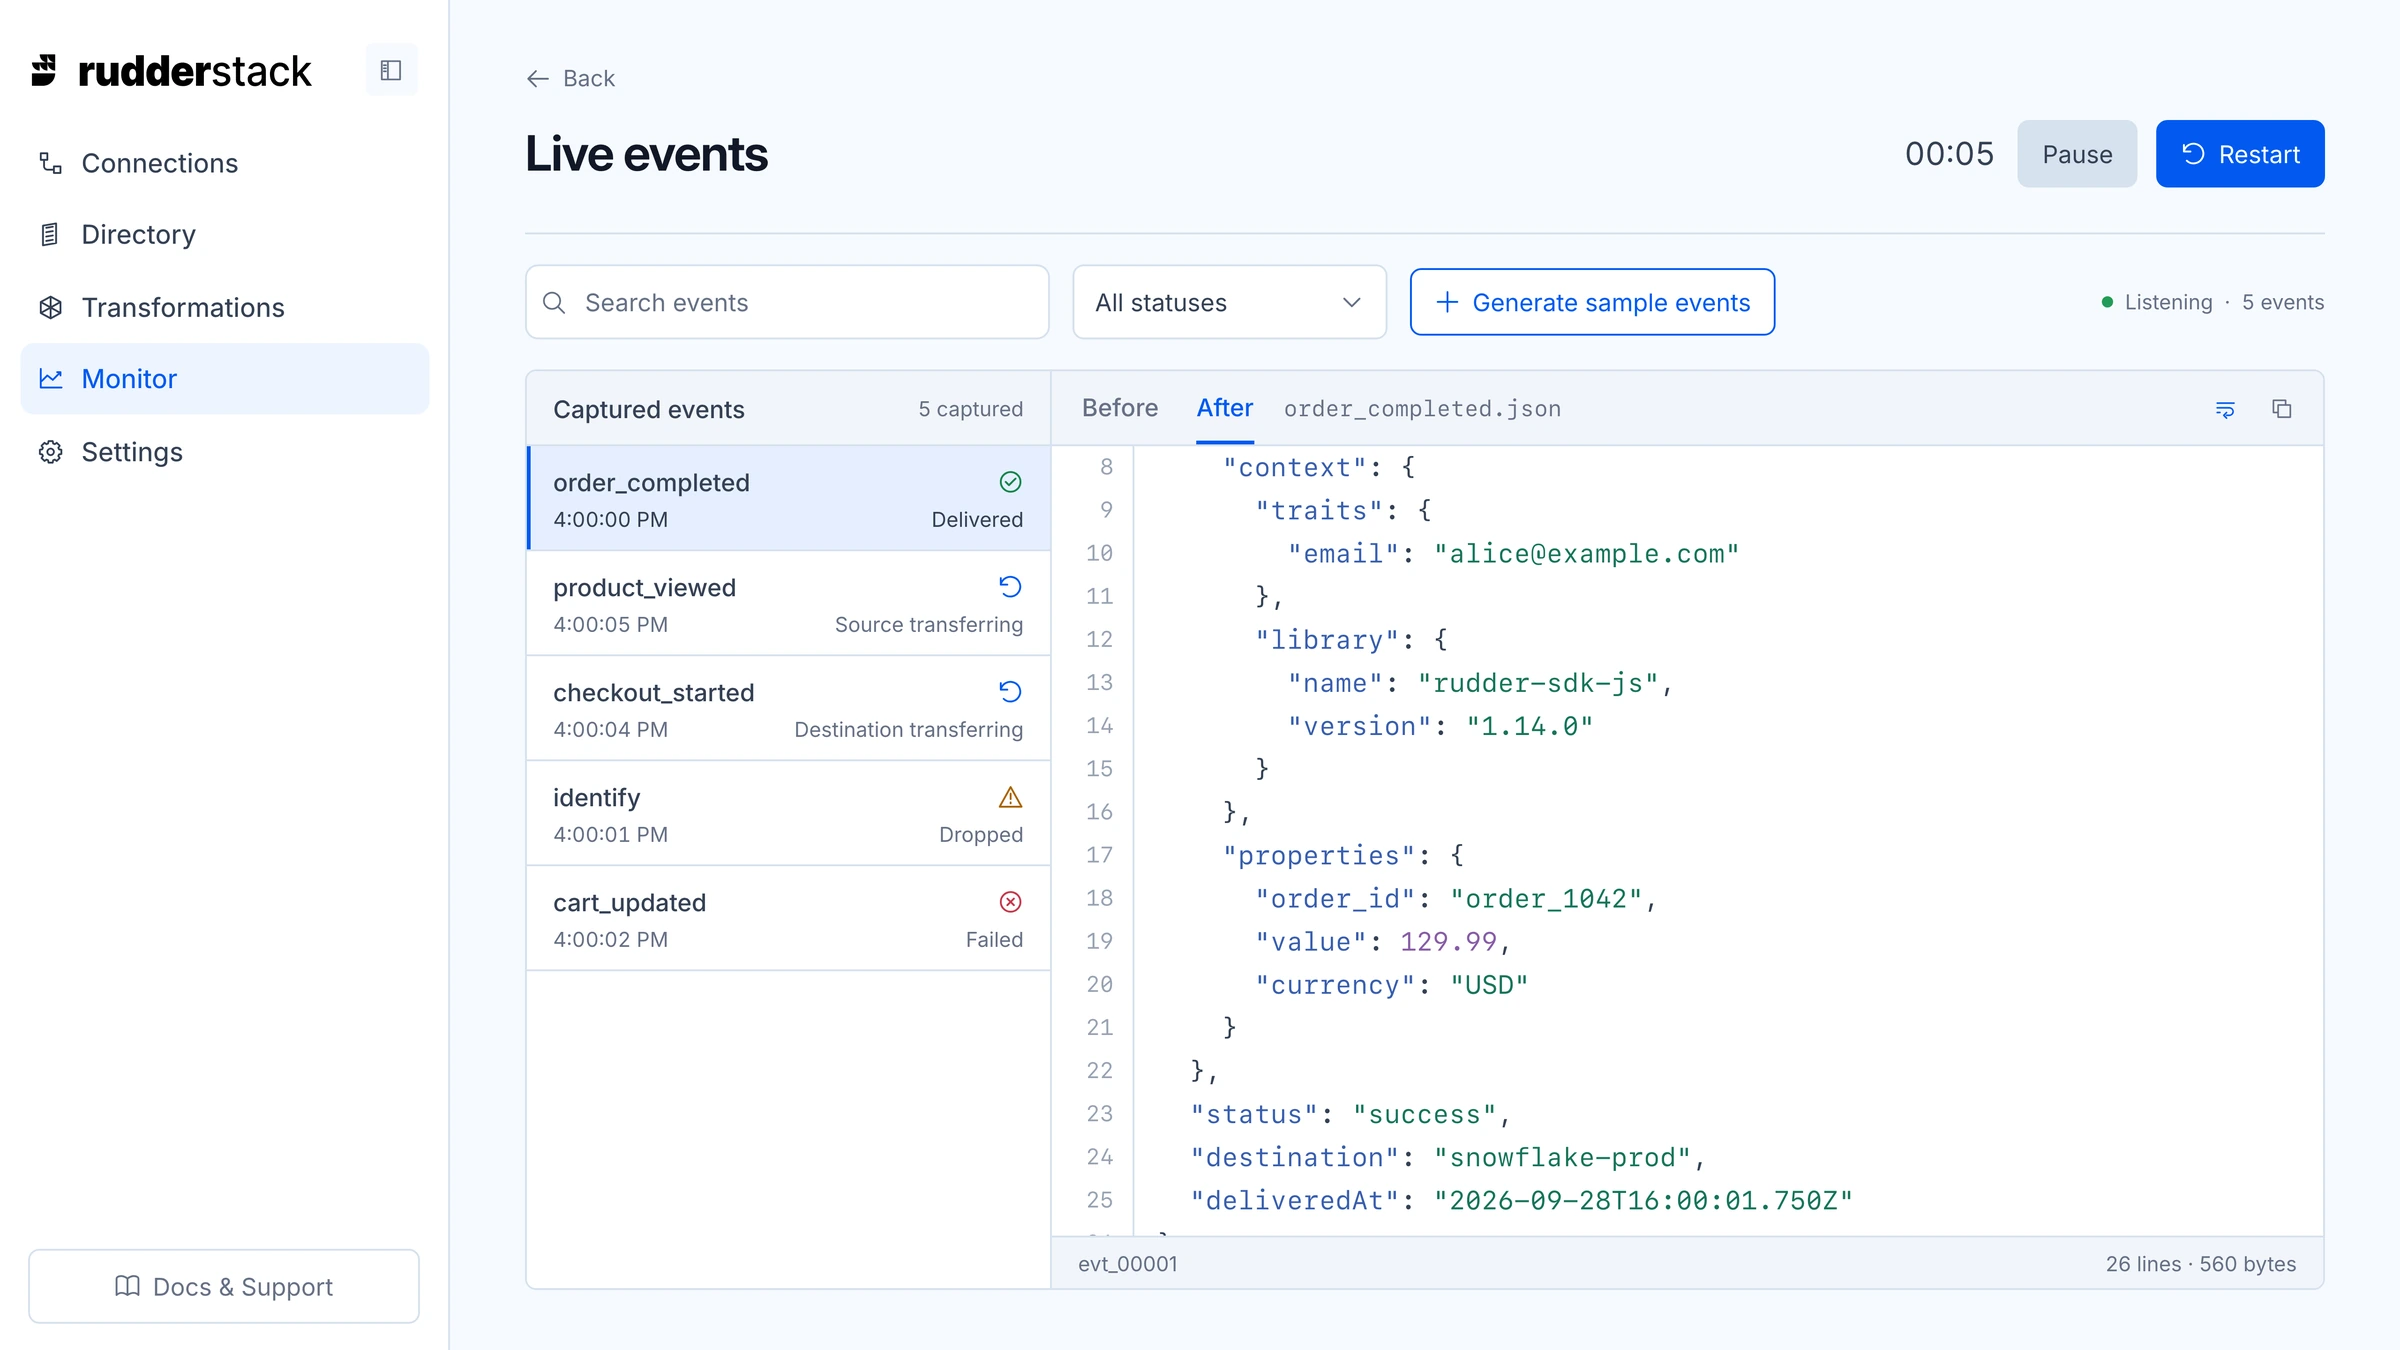Viewport: 2400px width, 1350px height.
Task: Select the checkout_started event
Action: [789, 708]
